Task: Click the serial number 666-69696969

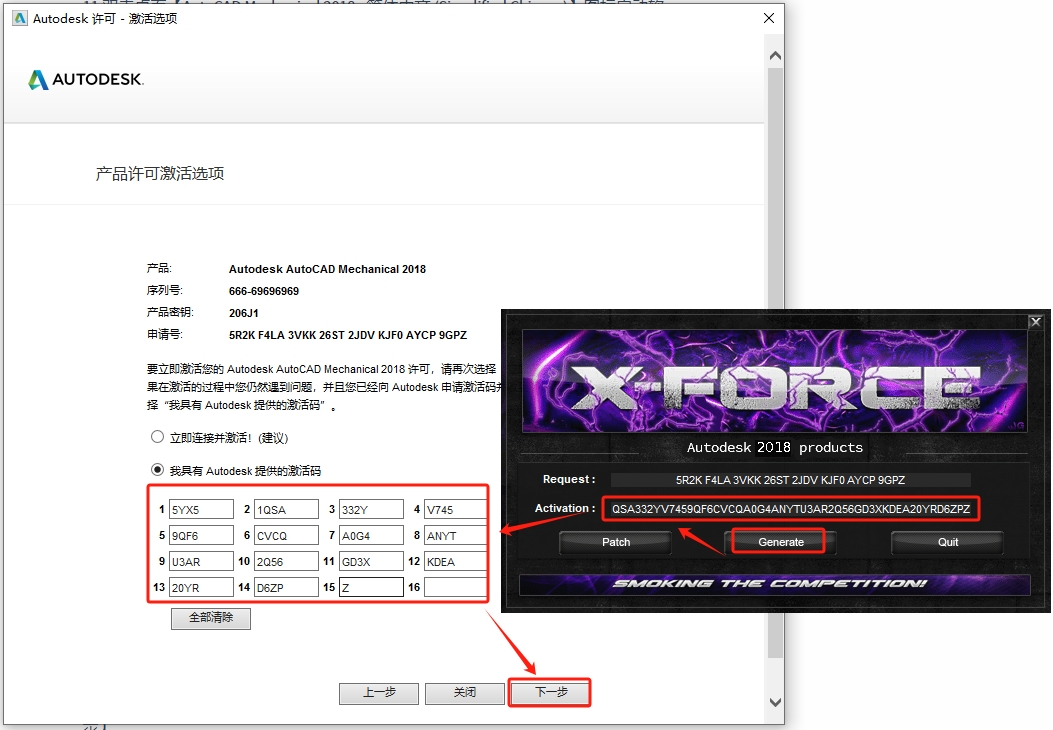Action: tap(264, 291)
